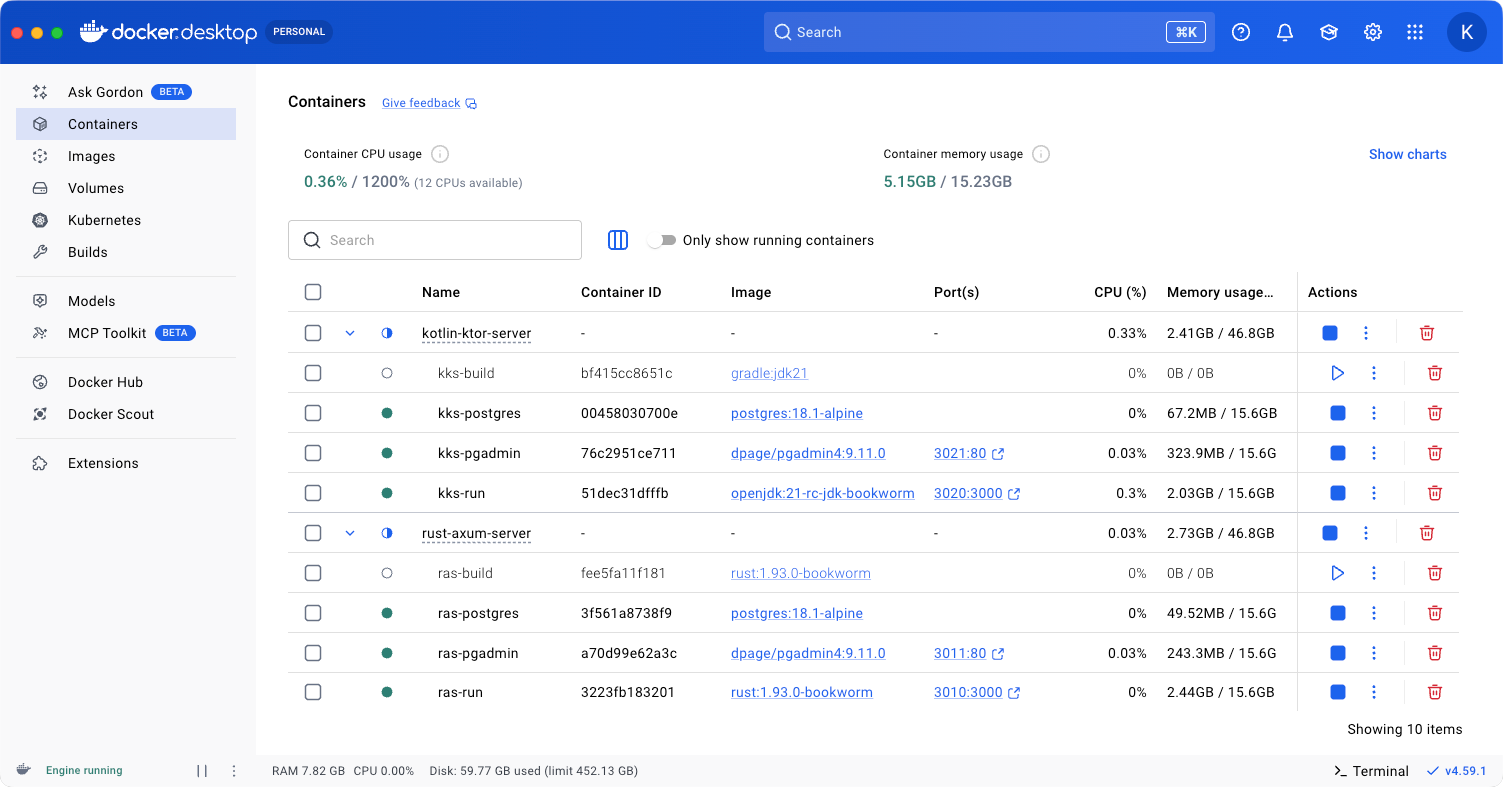Pause the Docker engine
Image resolution: width=1503 pixels, height=787 pixels.
coord(202,771)
